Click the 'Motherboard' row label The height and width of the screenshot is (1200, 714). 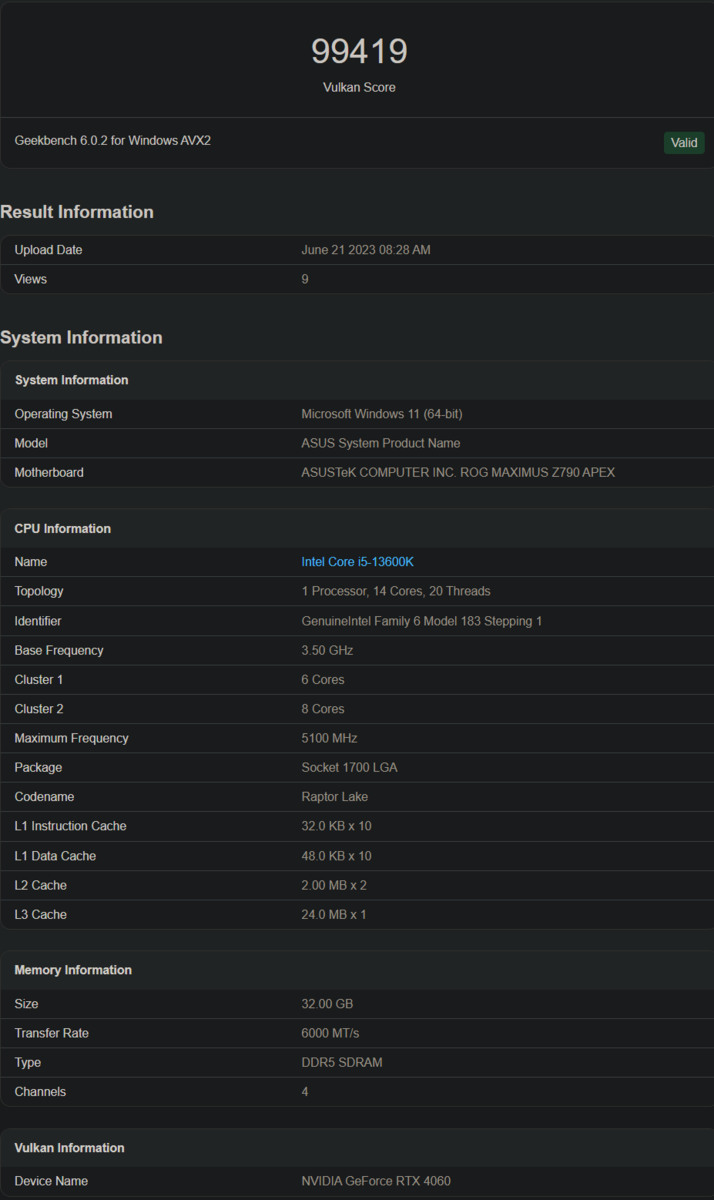coord(49,472)
